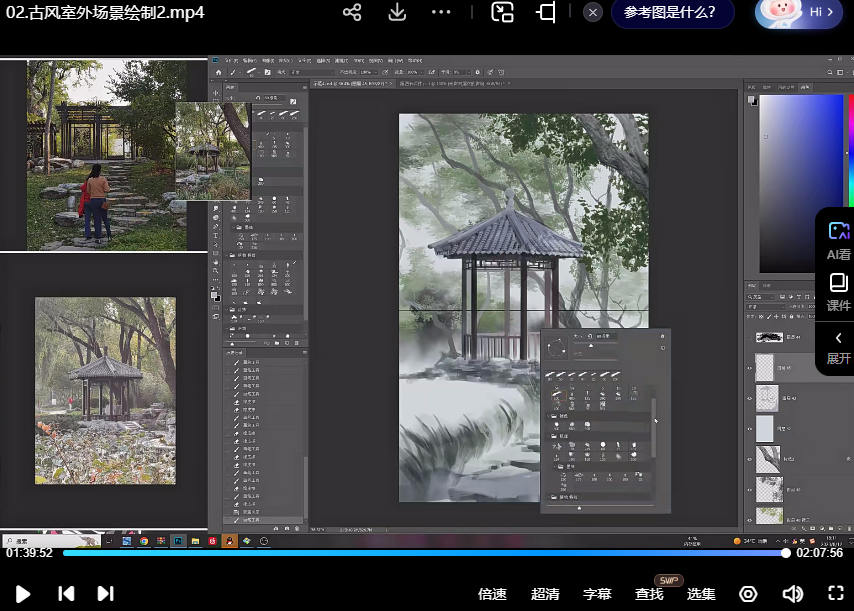This screenshot has width=854, height=611.
Task: Open the circular player settings icon
Action: click(x=748, y=593)
